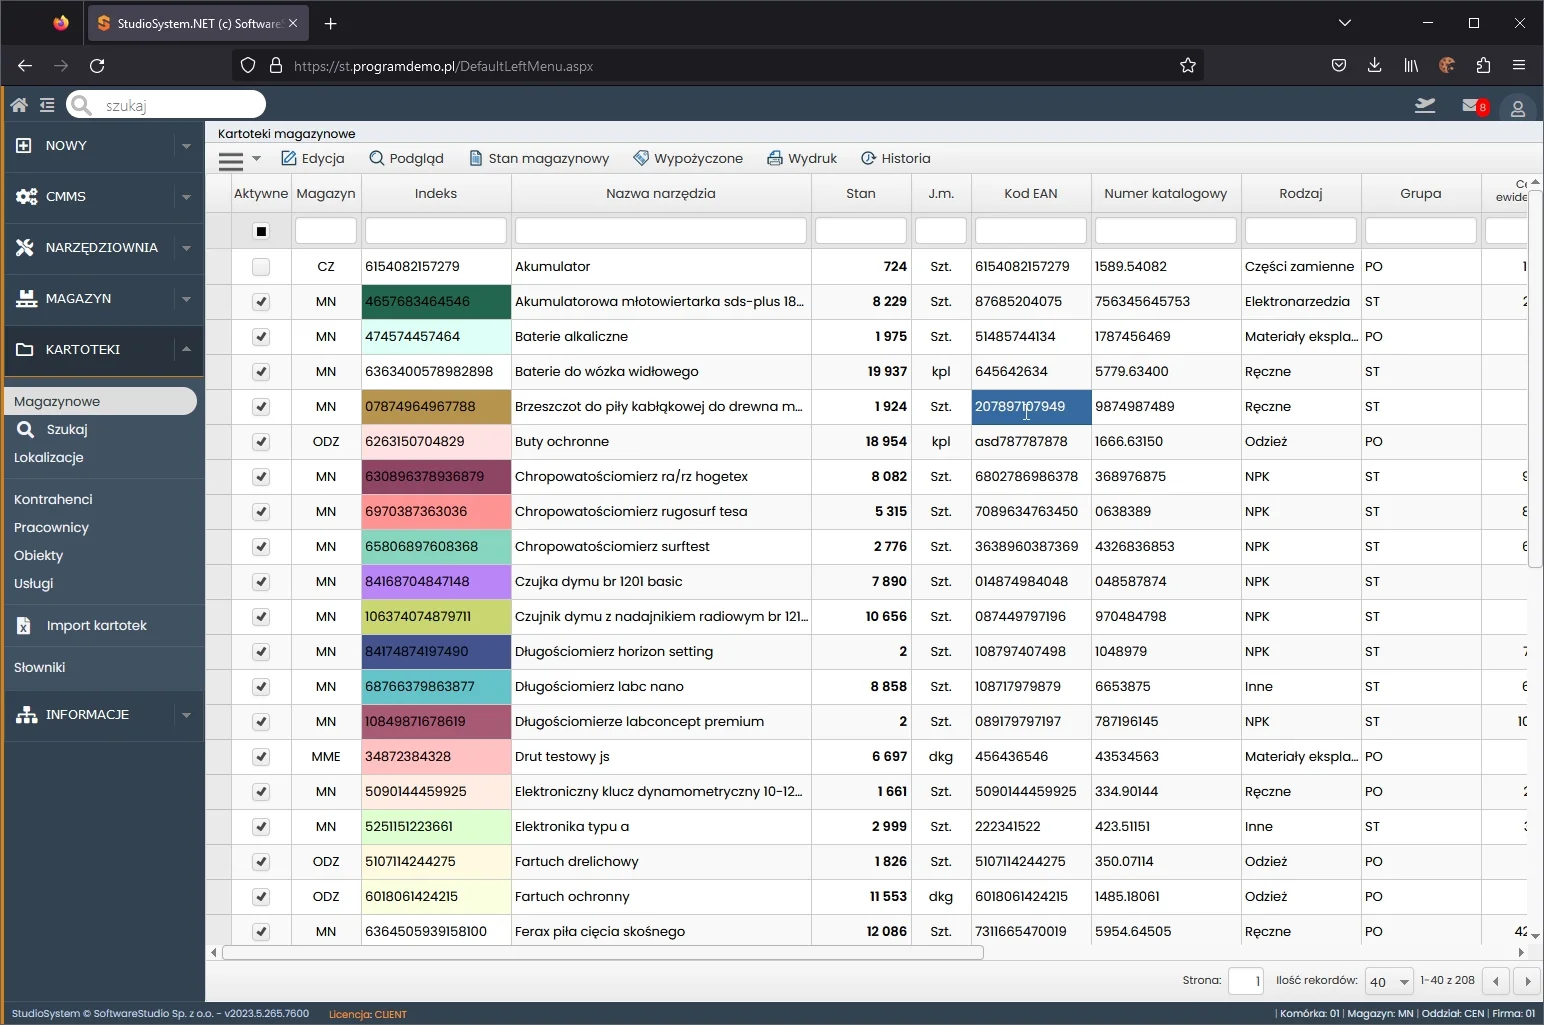Uncheck Aktywne for Baterie alkaliczne row
The image size is (1544, 1025).
point(261,337)
